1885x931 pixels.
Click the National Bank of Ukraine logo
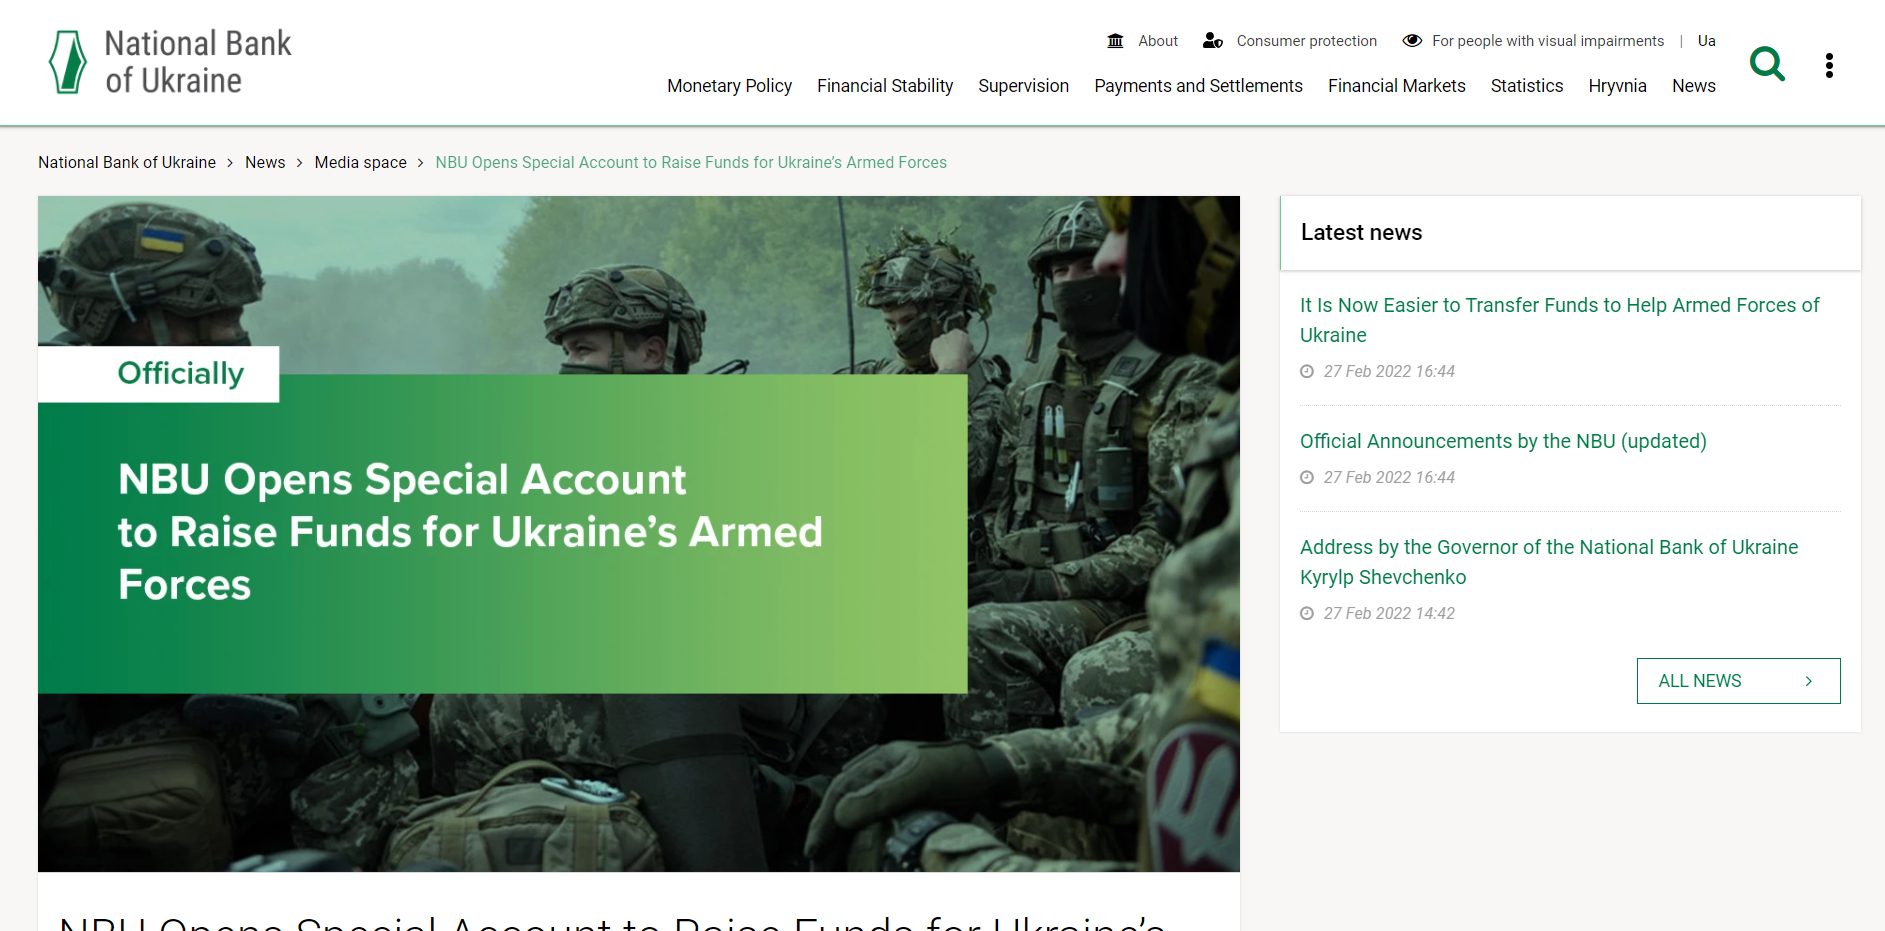pyautogui.click(x=170, y=62)
